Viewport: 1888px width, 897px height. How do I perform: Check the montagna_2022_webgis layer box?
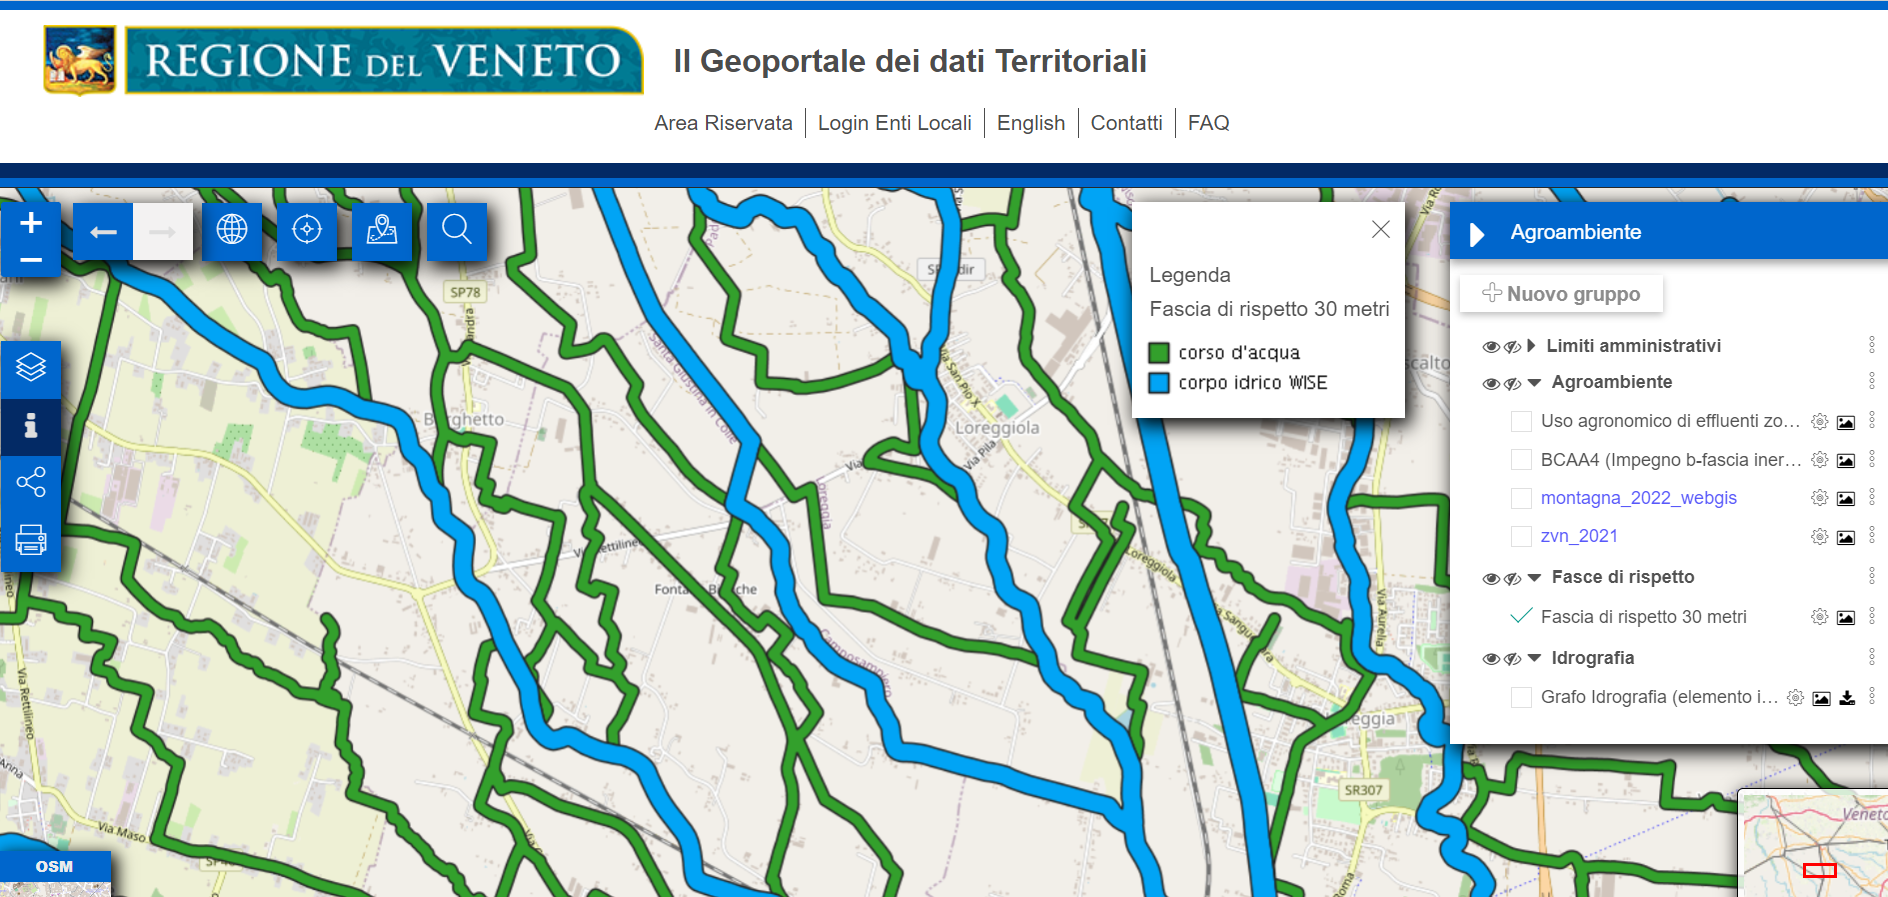(x=1521, y=498)
